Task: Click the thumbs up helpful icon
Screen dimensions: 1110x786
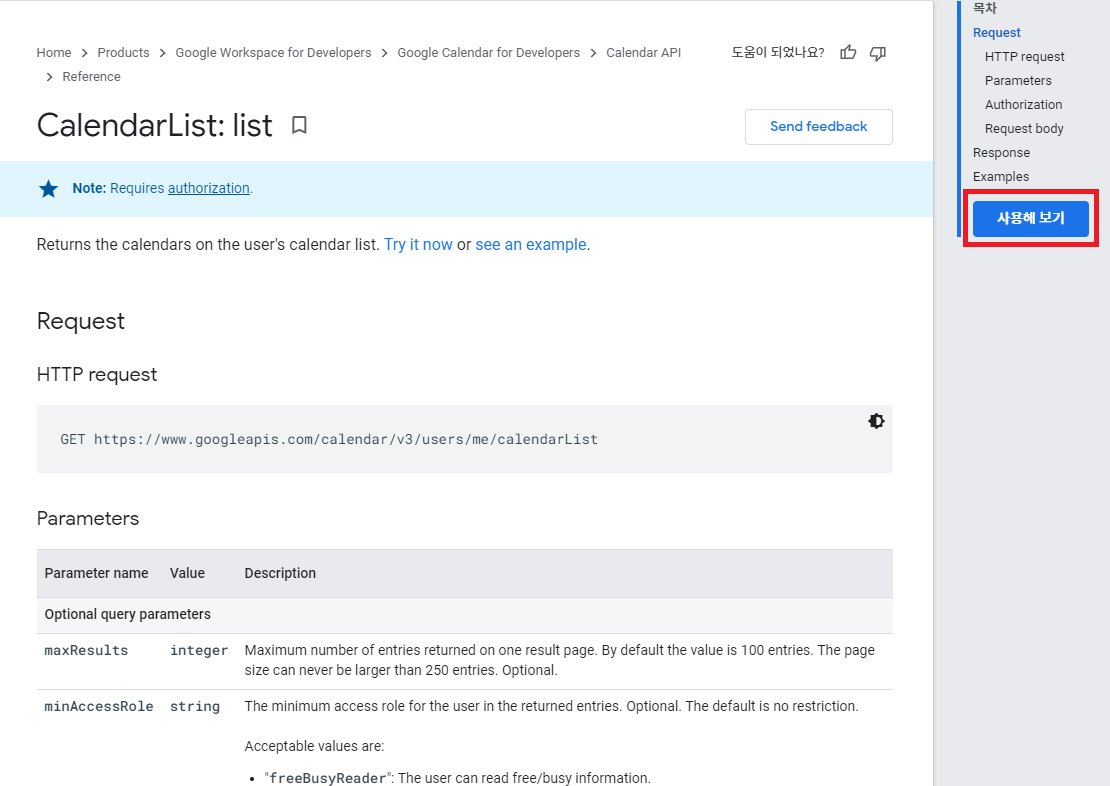Action: point(848,52)
